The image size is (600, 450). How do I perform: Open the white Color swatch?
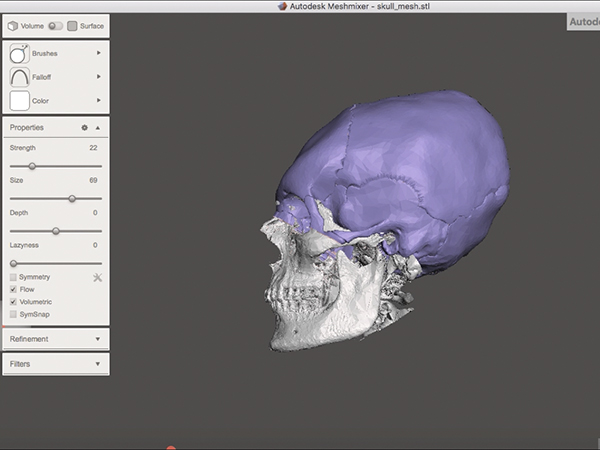pyautogui.click(x=19, y=100)
